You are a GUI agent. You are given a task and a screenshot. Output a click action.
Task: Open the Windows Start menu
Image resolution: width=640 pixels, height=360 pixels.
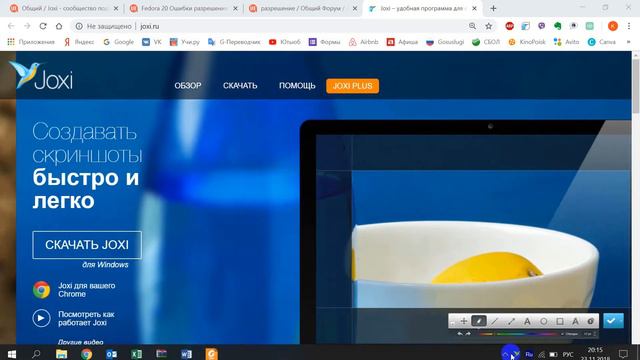click(12, 354)
